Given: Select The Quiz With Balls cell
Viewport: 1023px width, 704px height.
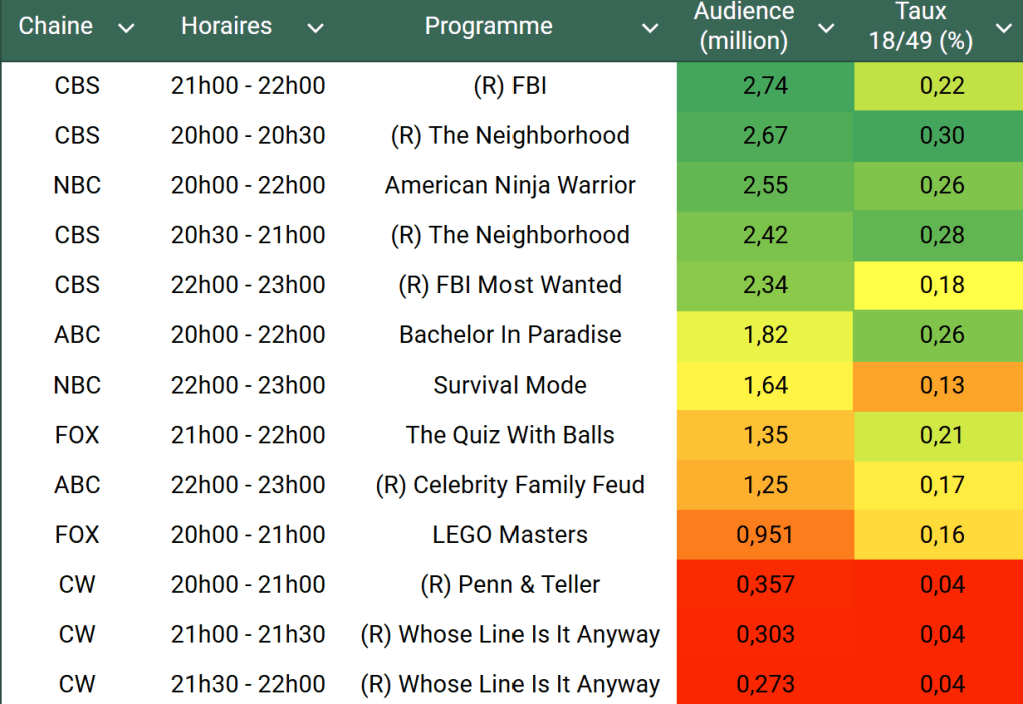Looking at the screenshot, I should pyautogui.click(x=510, y=435).
